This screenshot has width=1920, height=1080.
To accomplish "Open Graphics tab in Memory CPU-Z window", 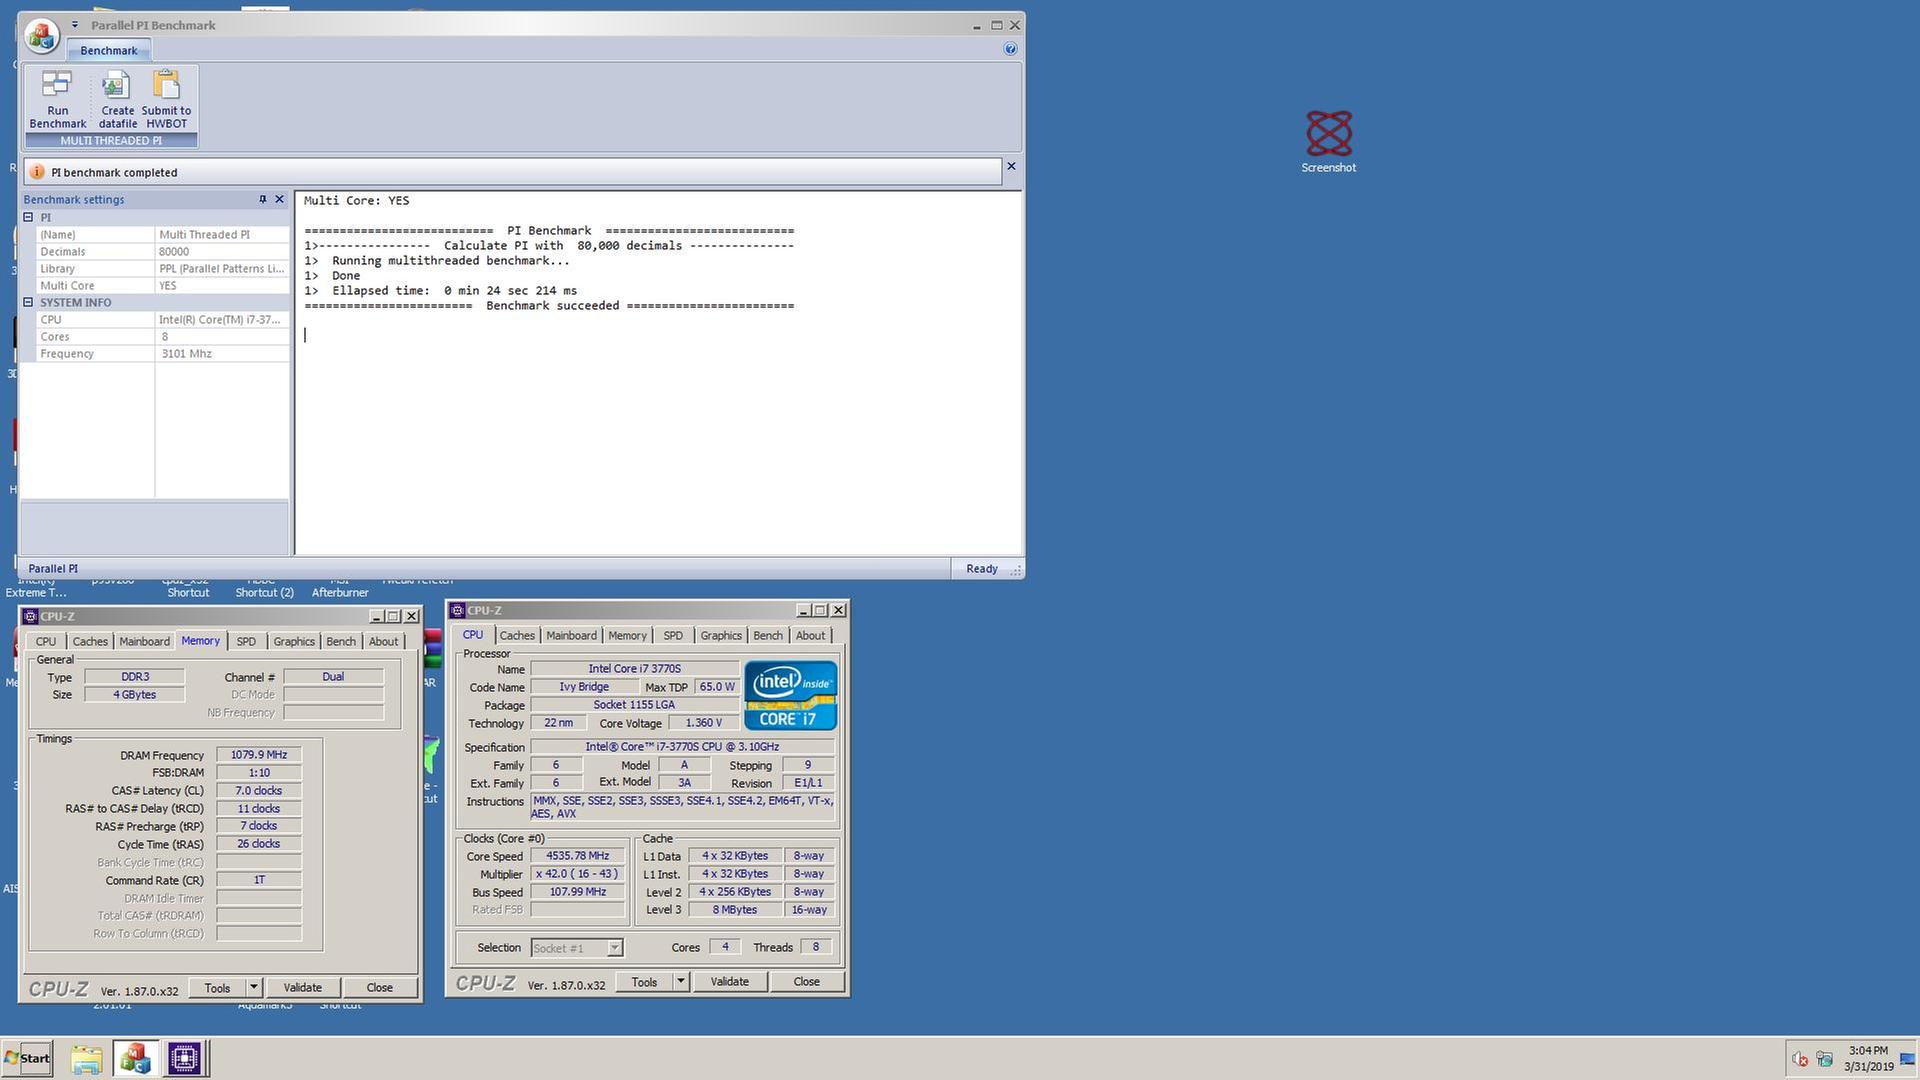I will [294, 642].
